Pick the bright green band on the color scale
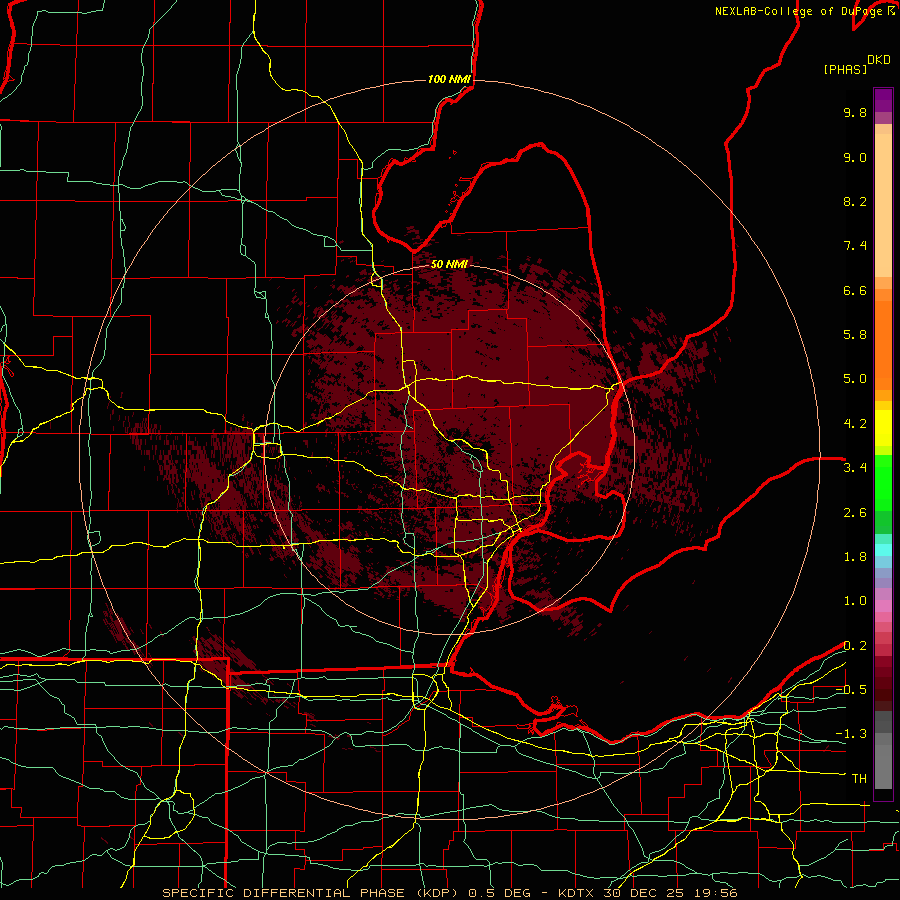 point(883,482)
